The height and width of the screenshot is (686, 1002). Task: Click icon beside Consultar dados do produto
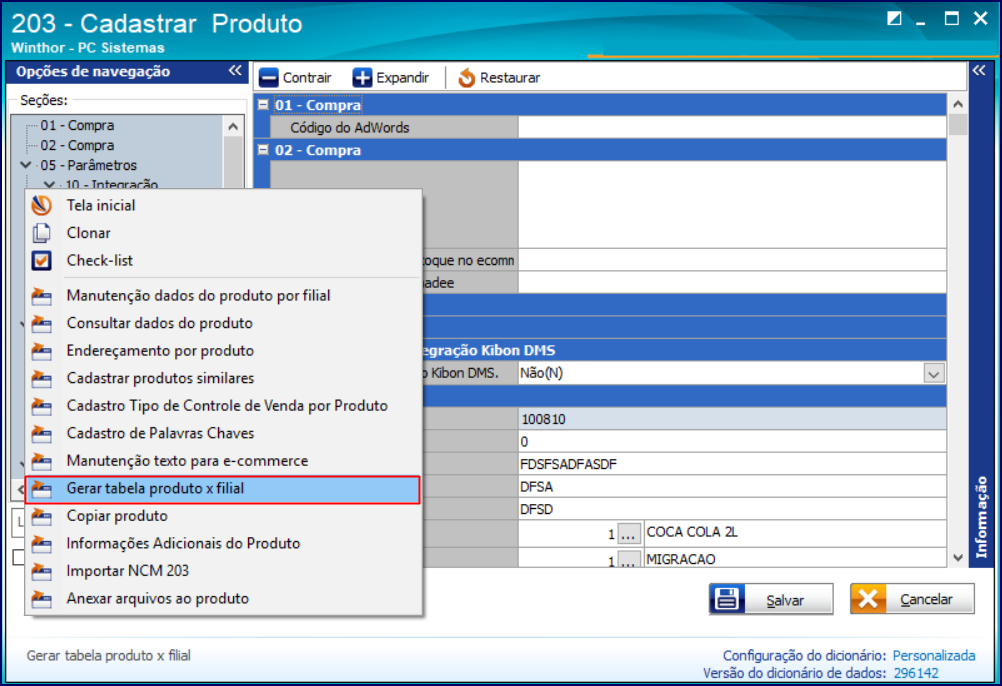(42, 323)
